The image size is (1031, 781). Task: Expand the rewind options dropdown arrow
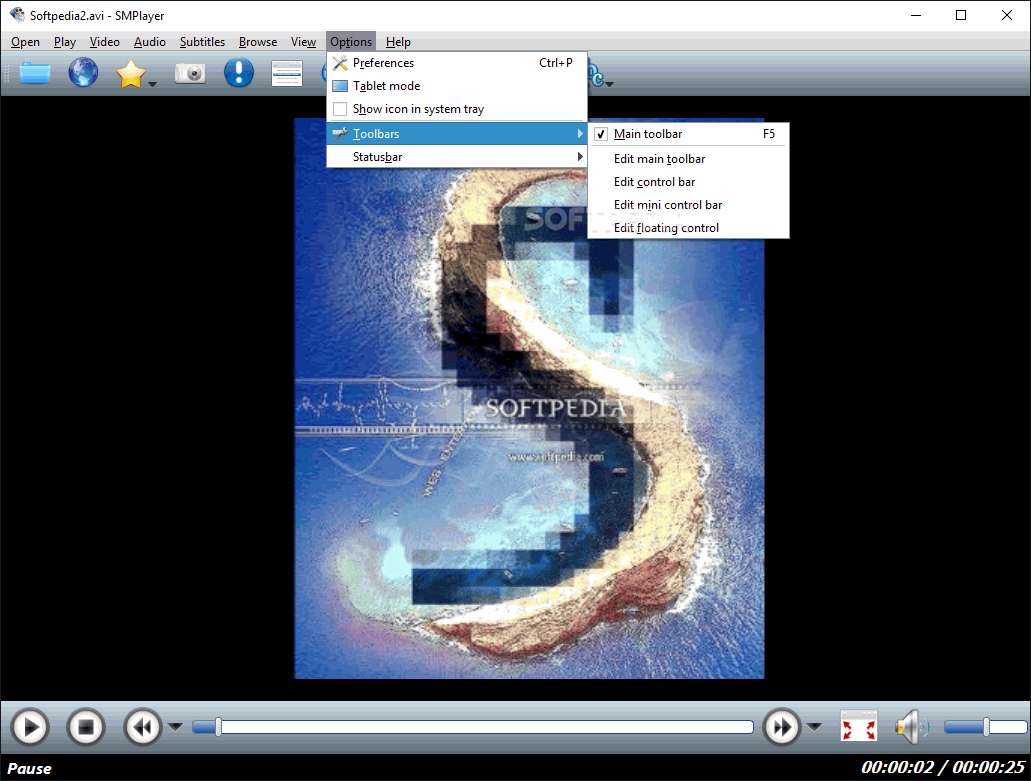[175, 726]
